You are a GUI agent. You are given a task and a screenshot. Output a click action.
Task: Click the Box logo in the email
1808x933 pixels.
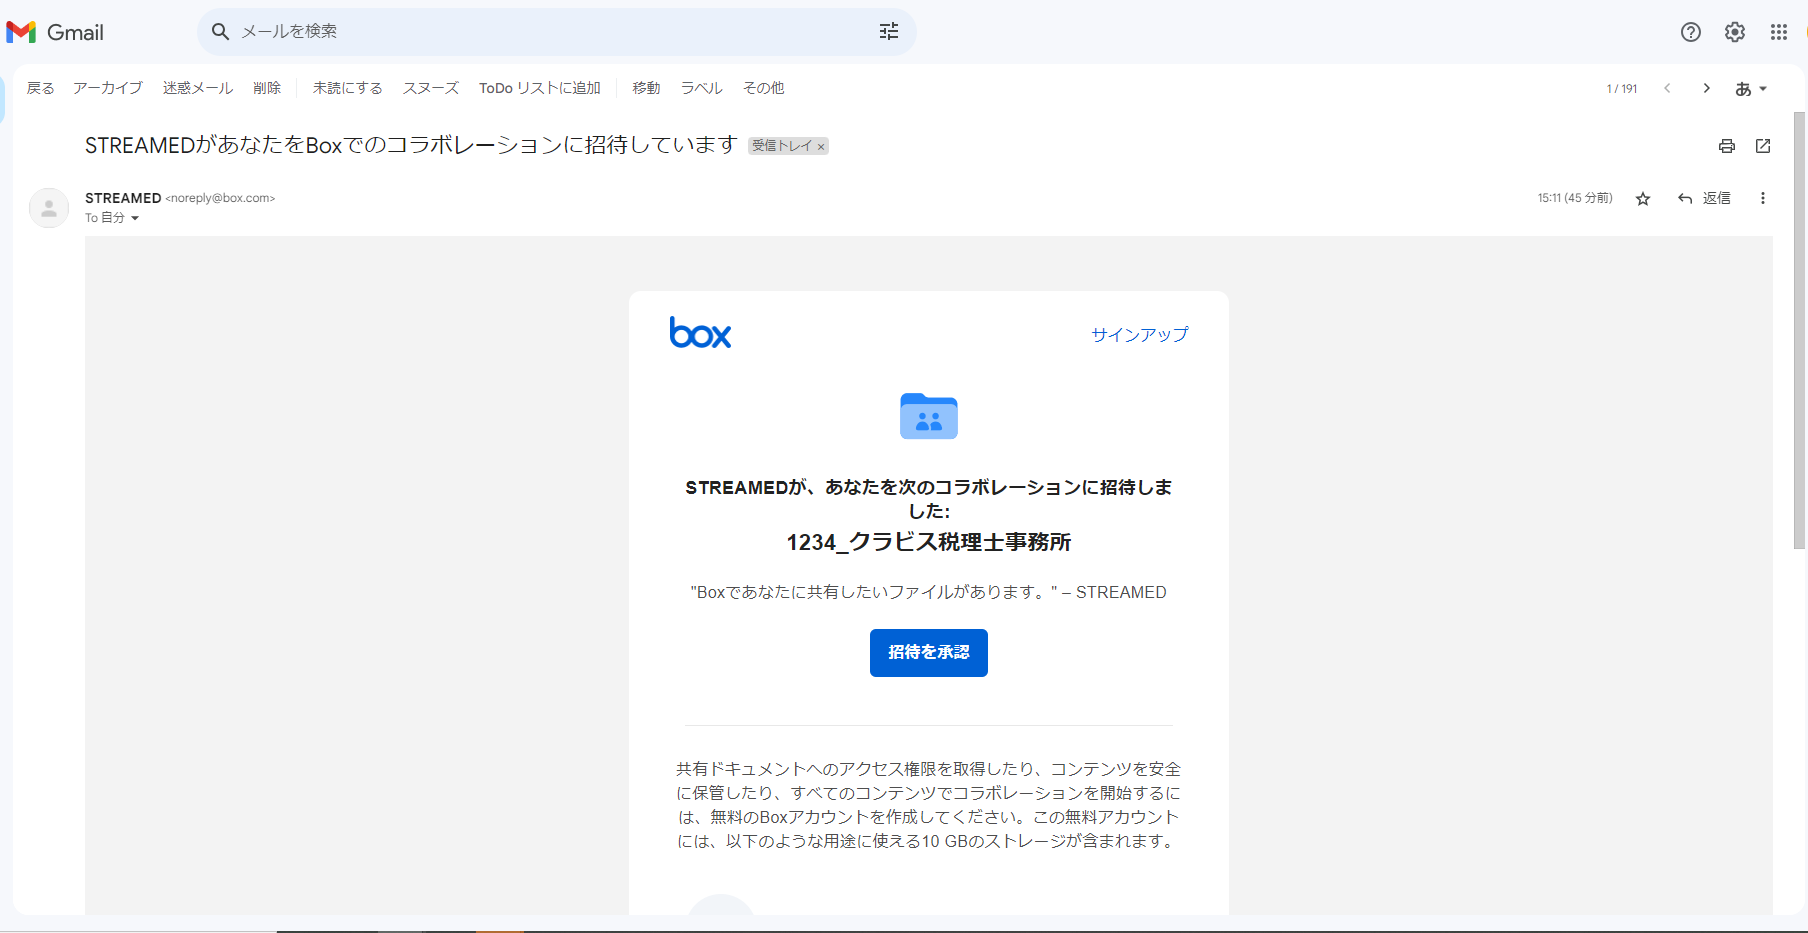[700, 333]
